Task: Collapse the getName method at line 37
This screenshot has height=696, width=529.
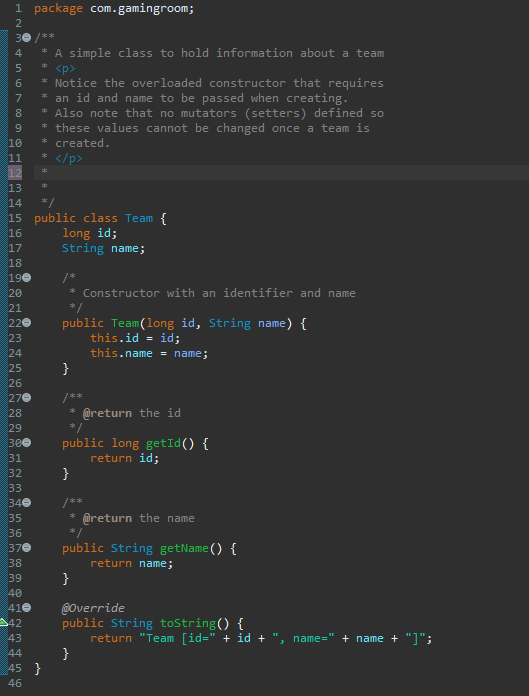Action: point(27,548)
